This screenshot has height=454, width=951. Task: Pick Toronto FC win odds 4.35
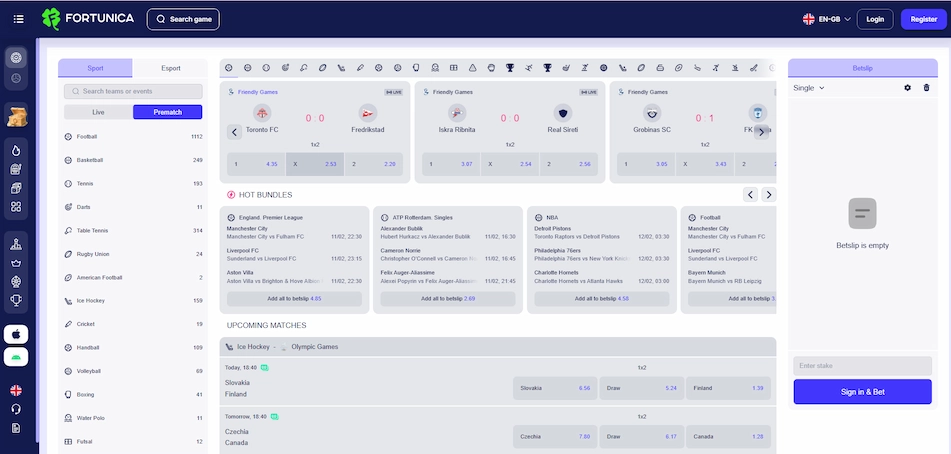pyautogui.click(x=255, y=164)
